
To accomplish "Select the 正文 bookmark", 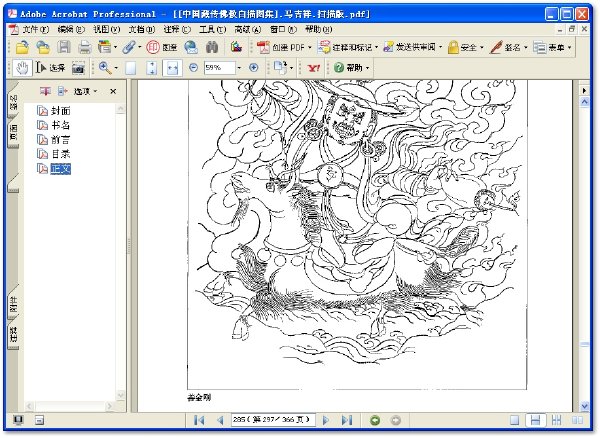I will pyautogui.click(x=60, y=169).
